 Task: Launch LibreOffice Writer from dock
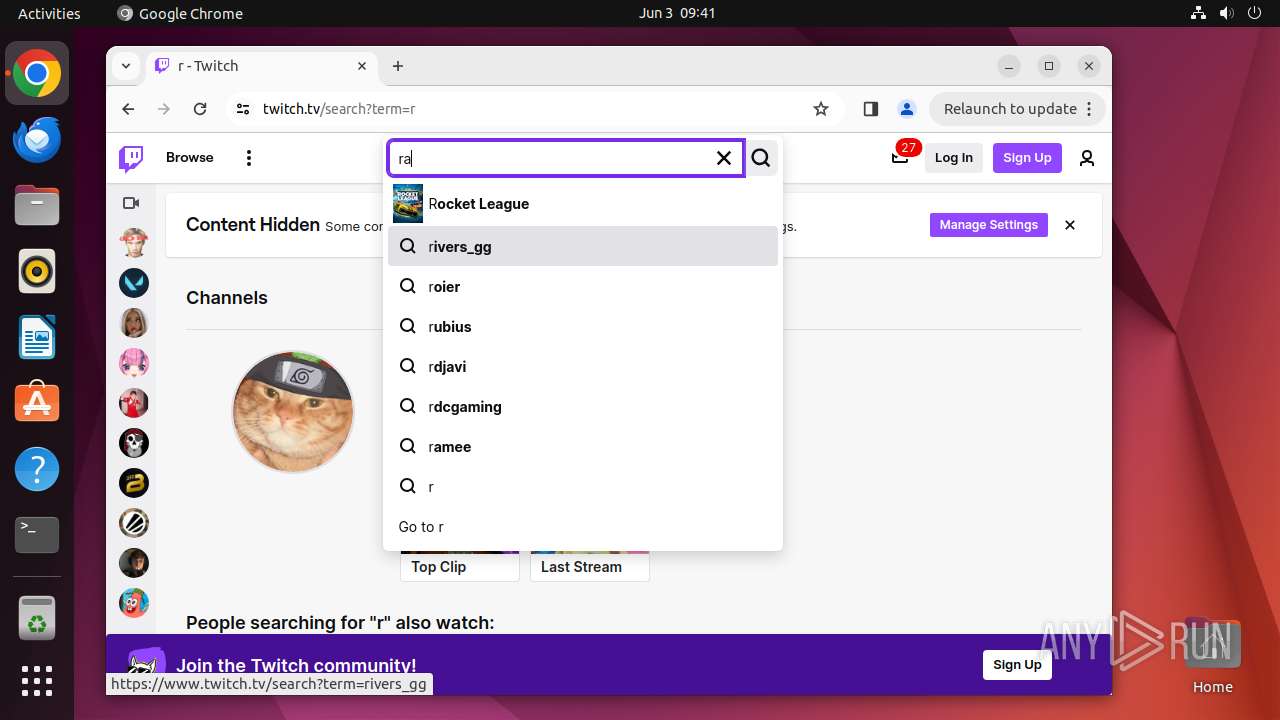[x=37, y=337]
